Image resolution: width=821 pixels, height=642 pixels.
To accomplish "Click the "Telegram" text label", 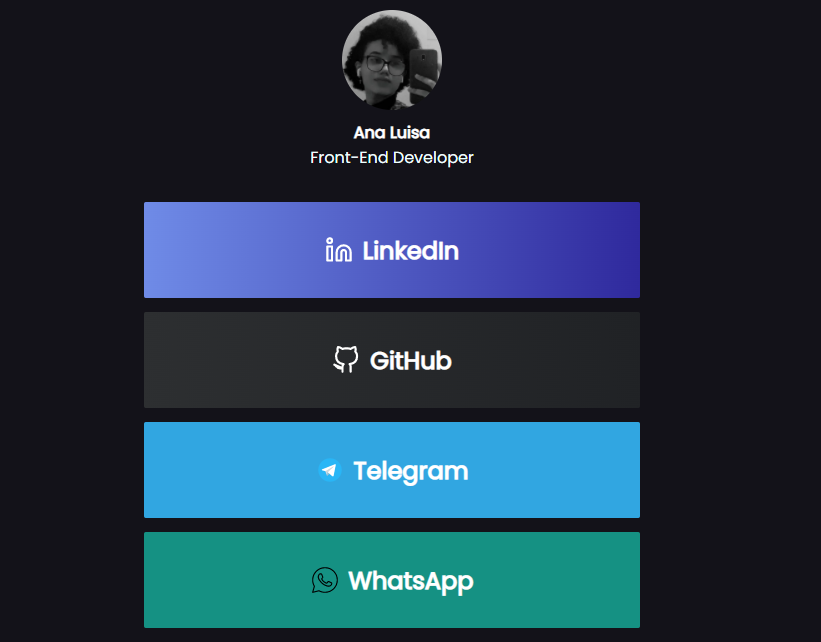I will [410, 471].
